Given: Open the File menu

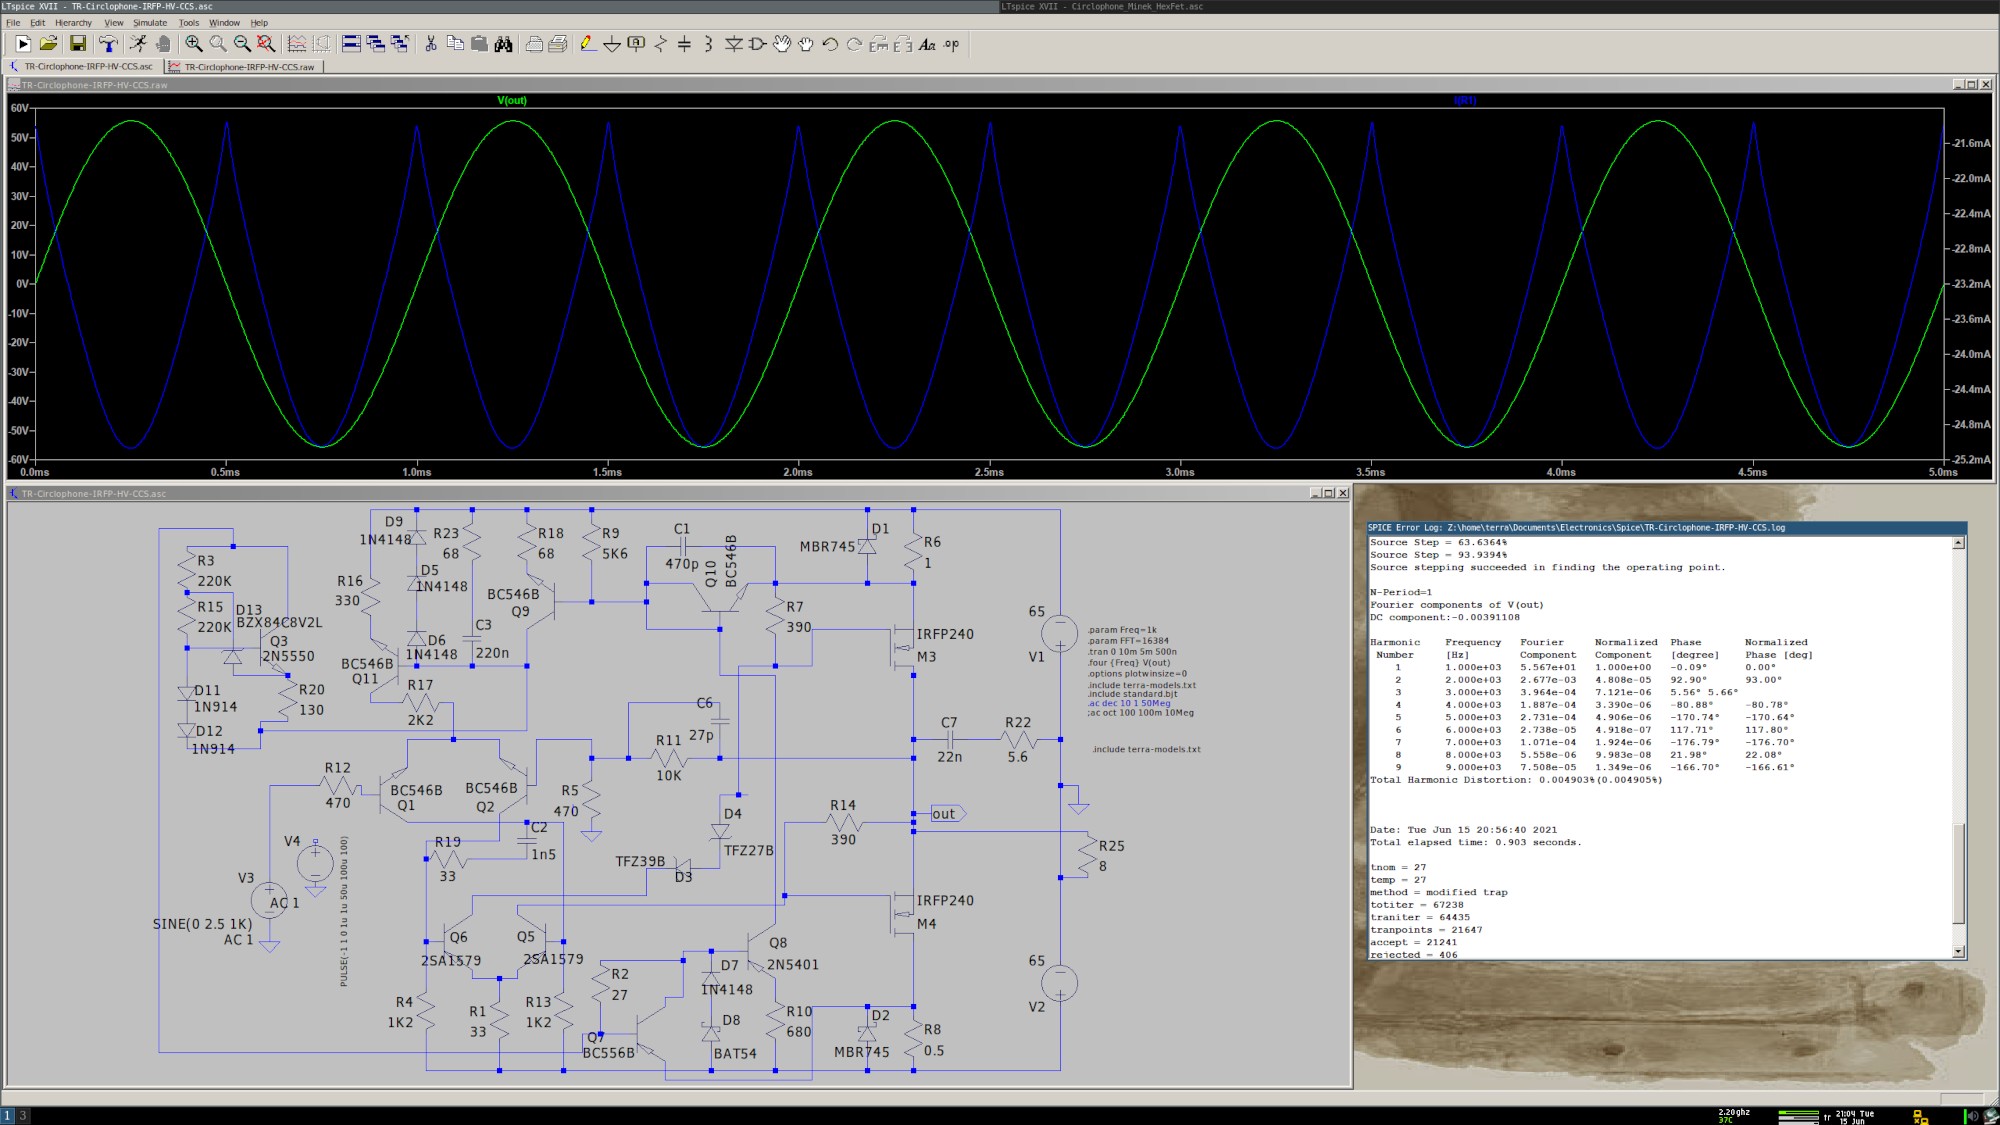Looking at the screenshot, I should (x=13, y=22).
